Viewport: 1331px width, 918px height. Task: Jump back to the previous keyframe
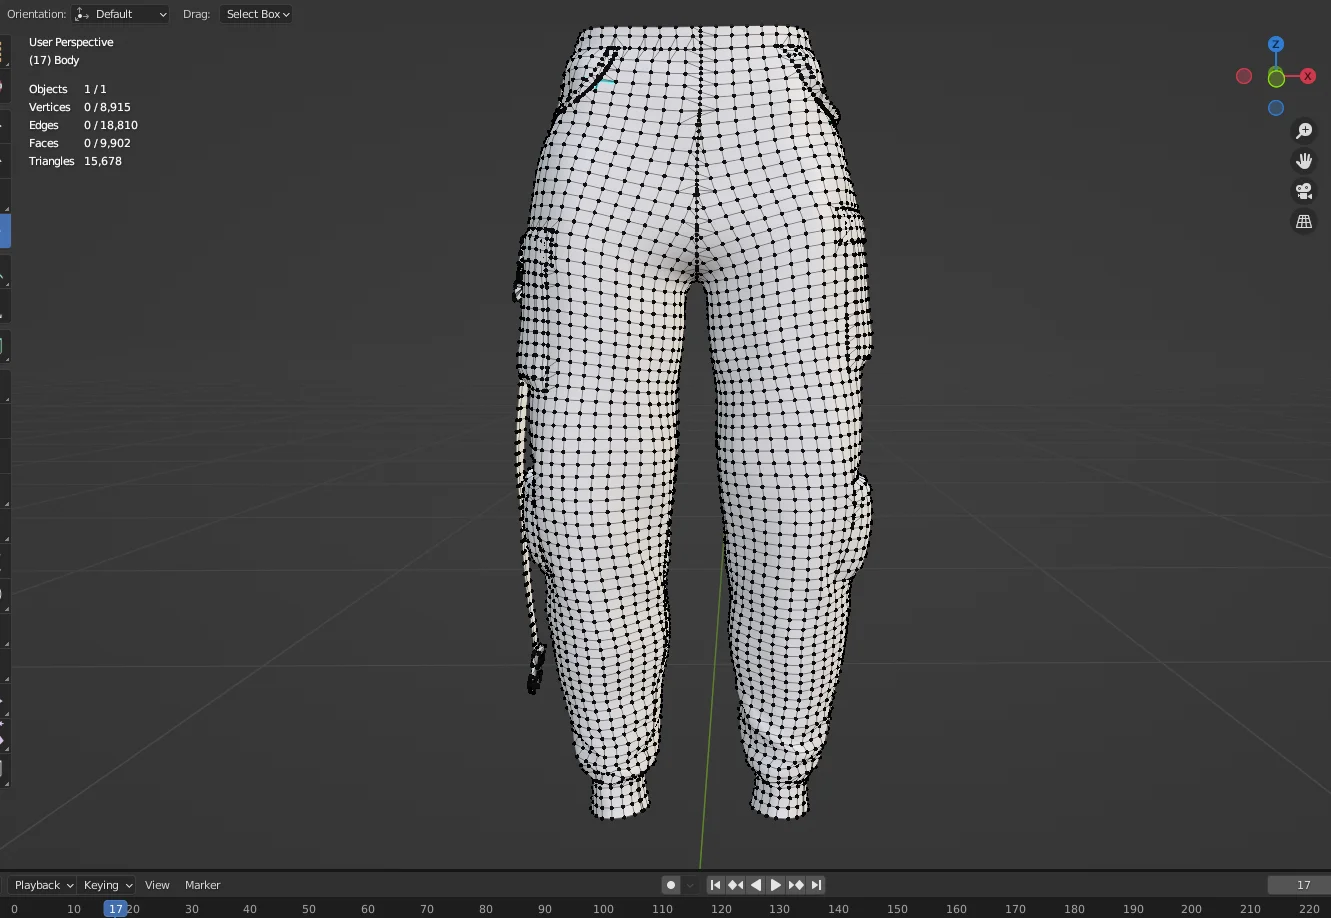735,884
